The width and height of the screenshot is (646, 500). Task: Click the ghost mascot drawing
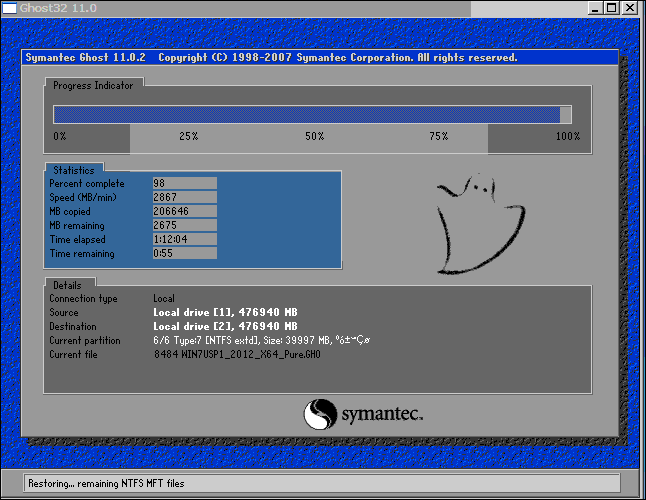coord(480,224)
